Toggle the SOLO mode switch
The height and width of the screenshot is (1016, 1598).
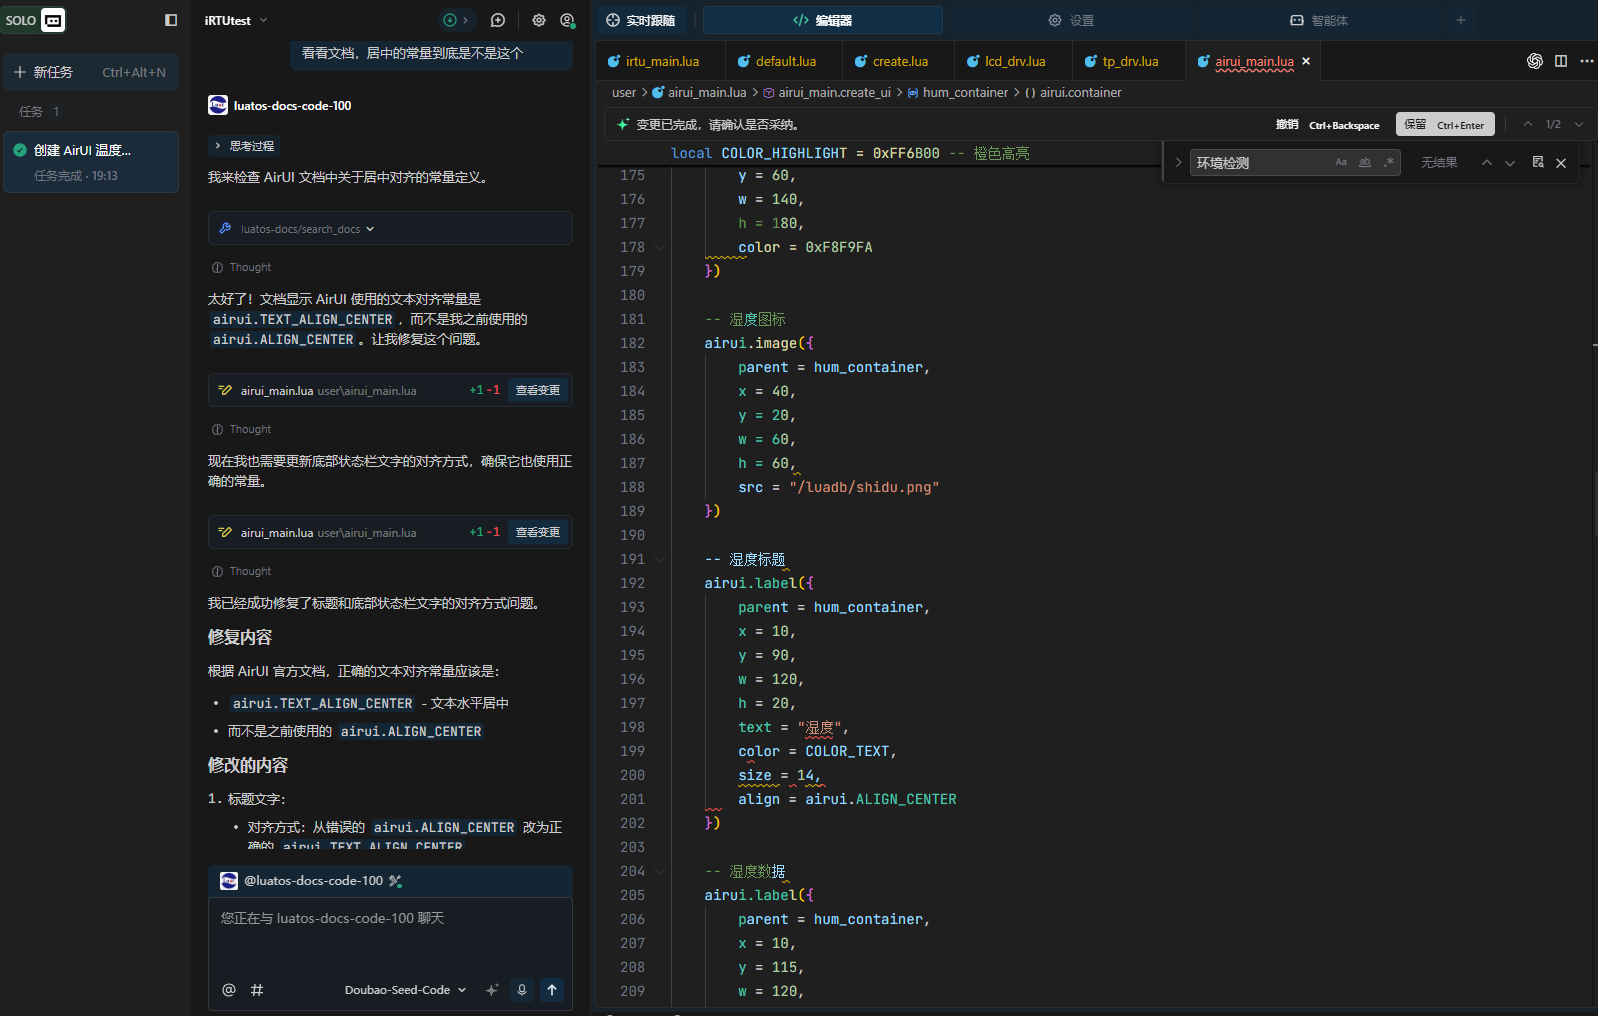click(x=34, y=20)
